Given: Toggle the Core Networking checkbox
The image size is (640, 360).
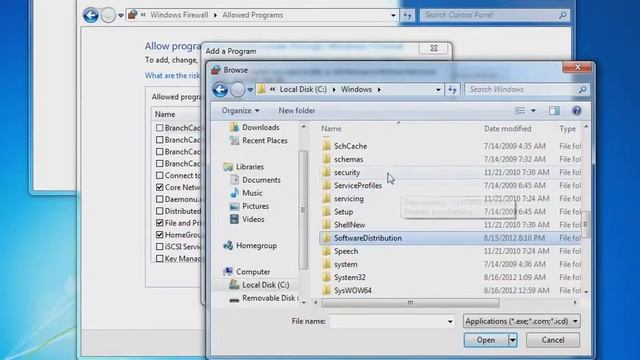Looking at the screenshot, I should click(x=160, y=187).
